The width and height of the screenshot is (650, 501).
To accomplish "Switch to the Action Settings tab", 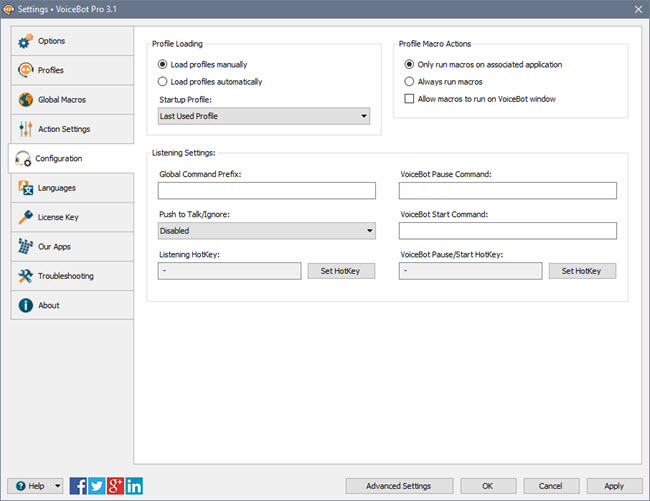I will tap(72, 129).
